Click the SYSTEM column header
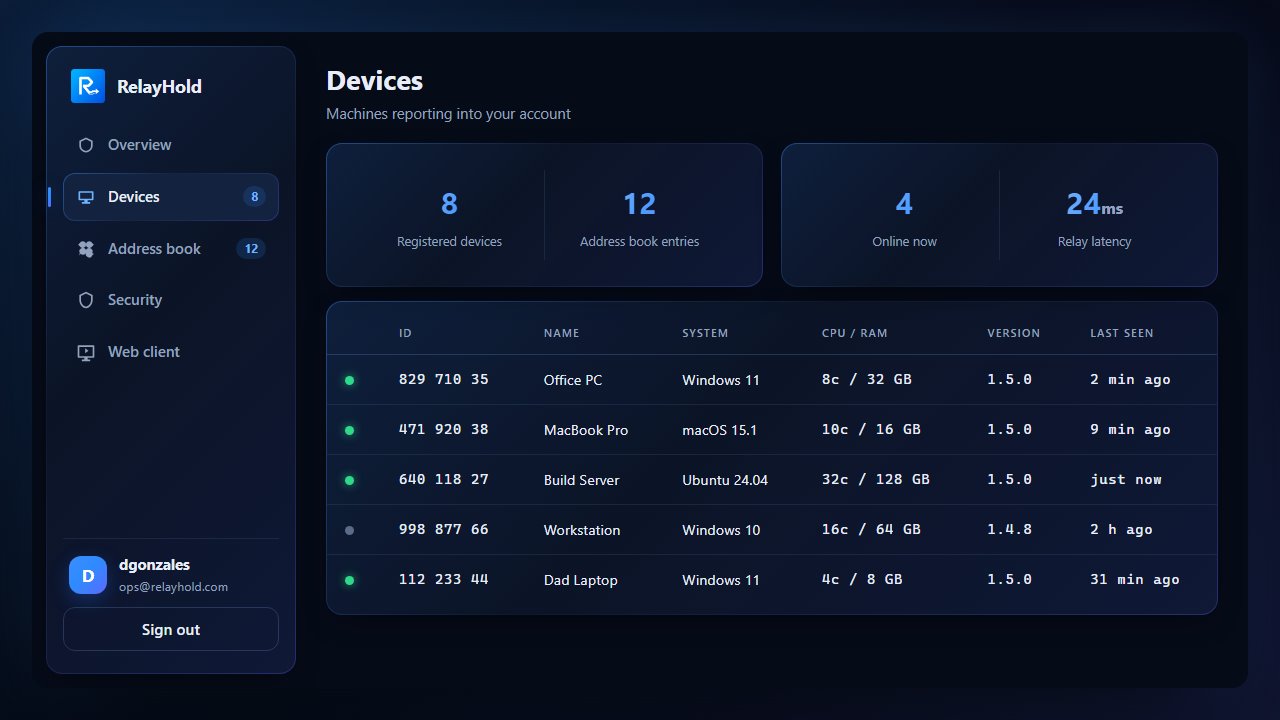This screenshot has height=720, width=1280. (x=705, y=333)
